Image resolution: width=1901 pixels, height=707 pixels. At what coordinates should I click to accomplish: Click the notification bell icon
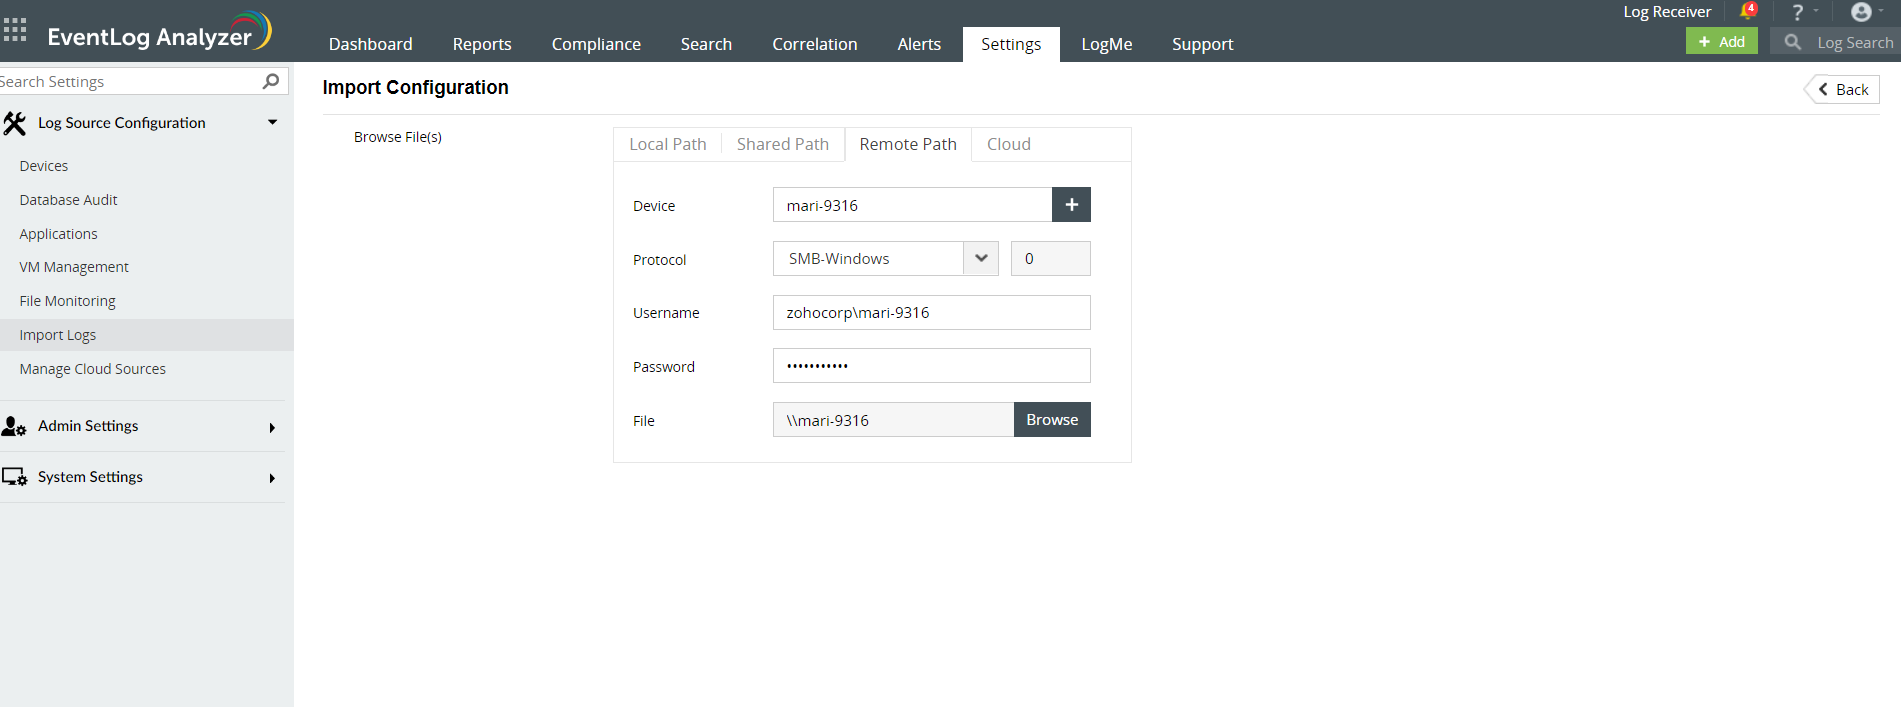(x=1747, y=12)
